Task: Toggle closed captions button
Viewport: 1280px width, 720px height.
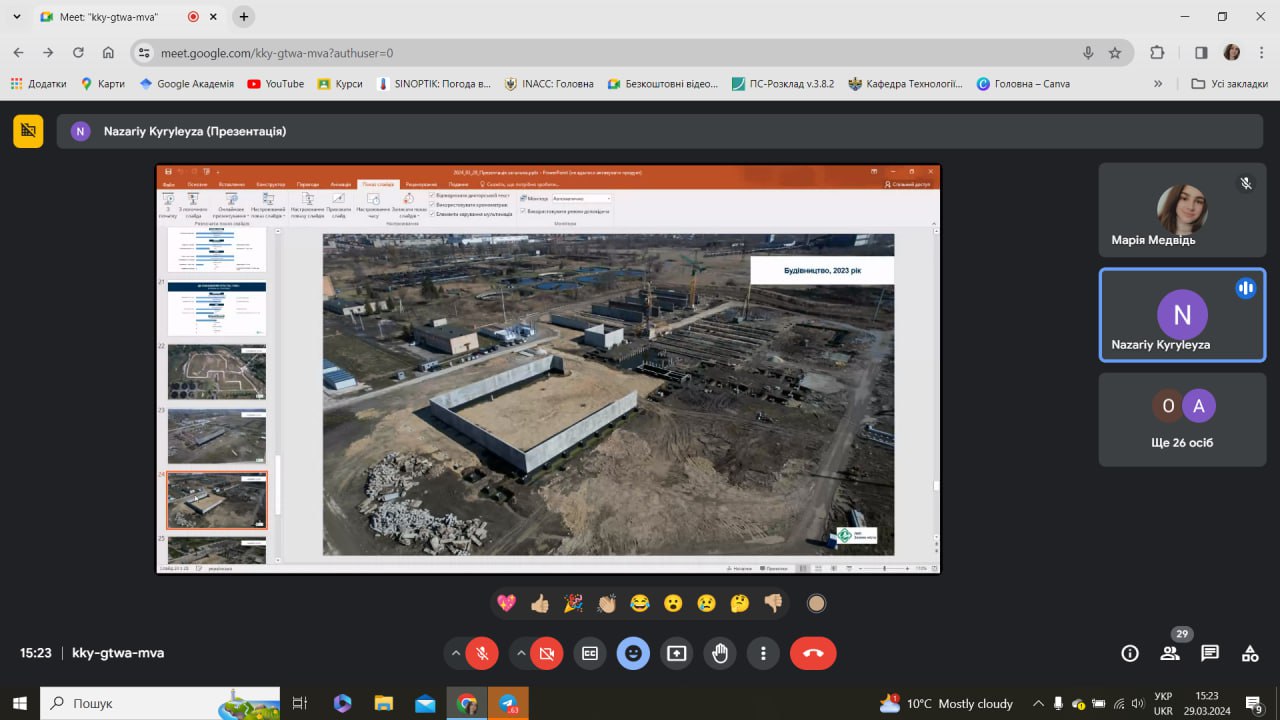Action: coord(590,653)
